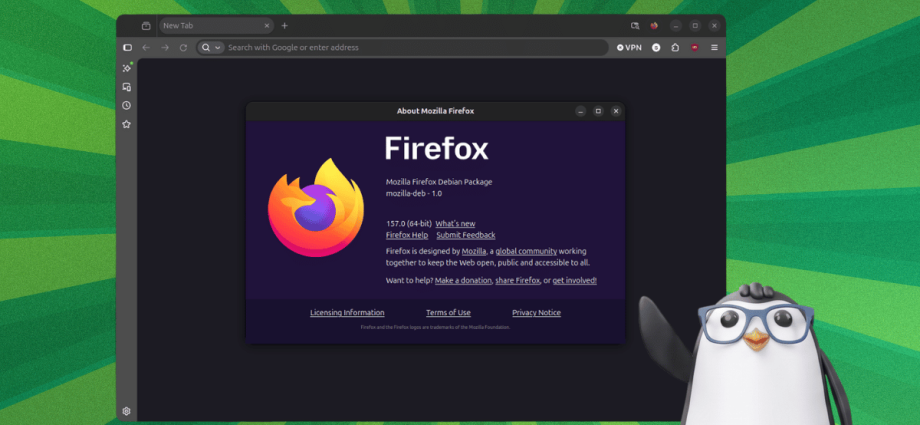
Task: Open the Privacy Notice link
Action: click(536, 313)
